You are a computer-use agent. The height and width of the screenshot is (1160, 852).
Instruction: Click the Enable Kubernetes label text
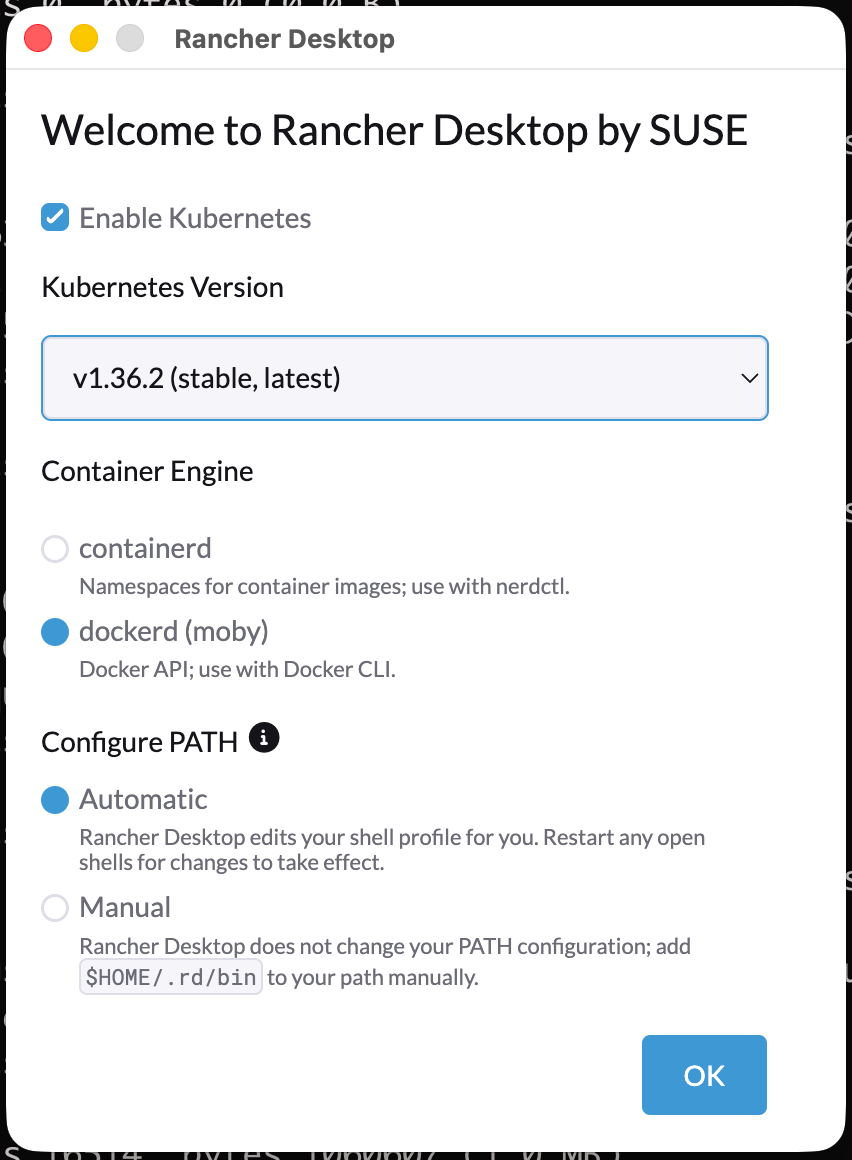pos(195,218)
